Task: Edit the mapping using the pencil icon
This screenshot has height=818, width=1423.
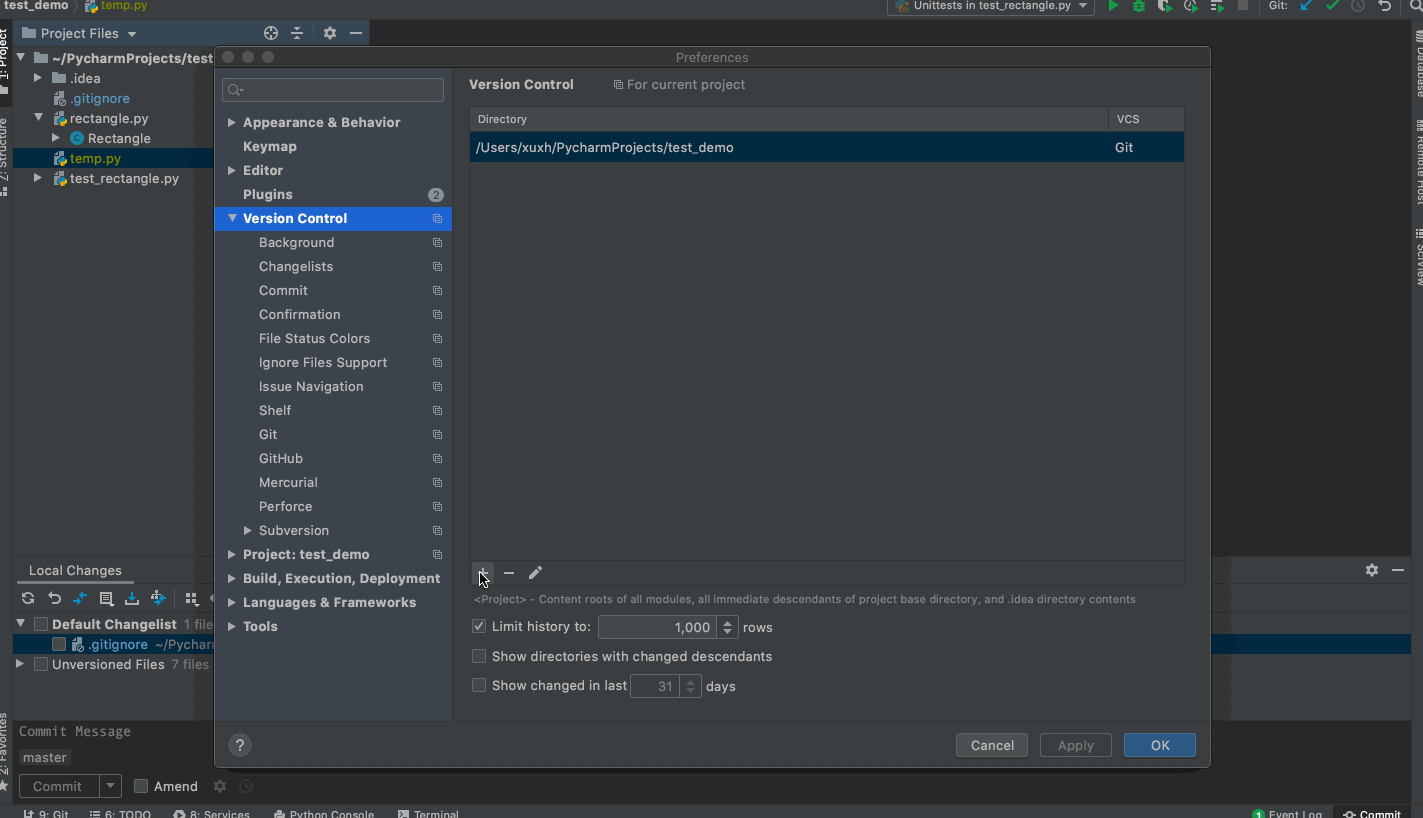Action: [x=535, y=573]
